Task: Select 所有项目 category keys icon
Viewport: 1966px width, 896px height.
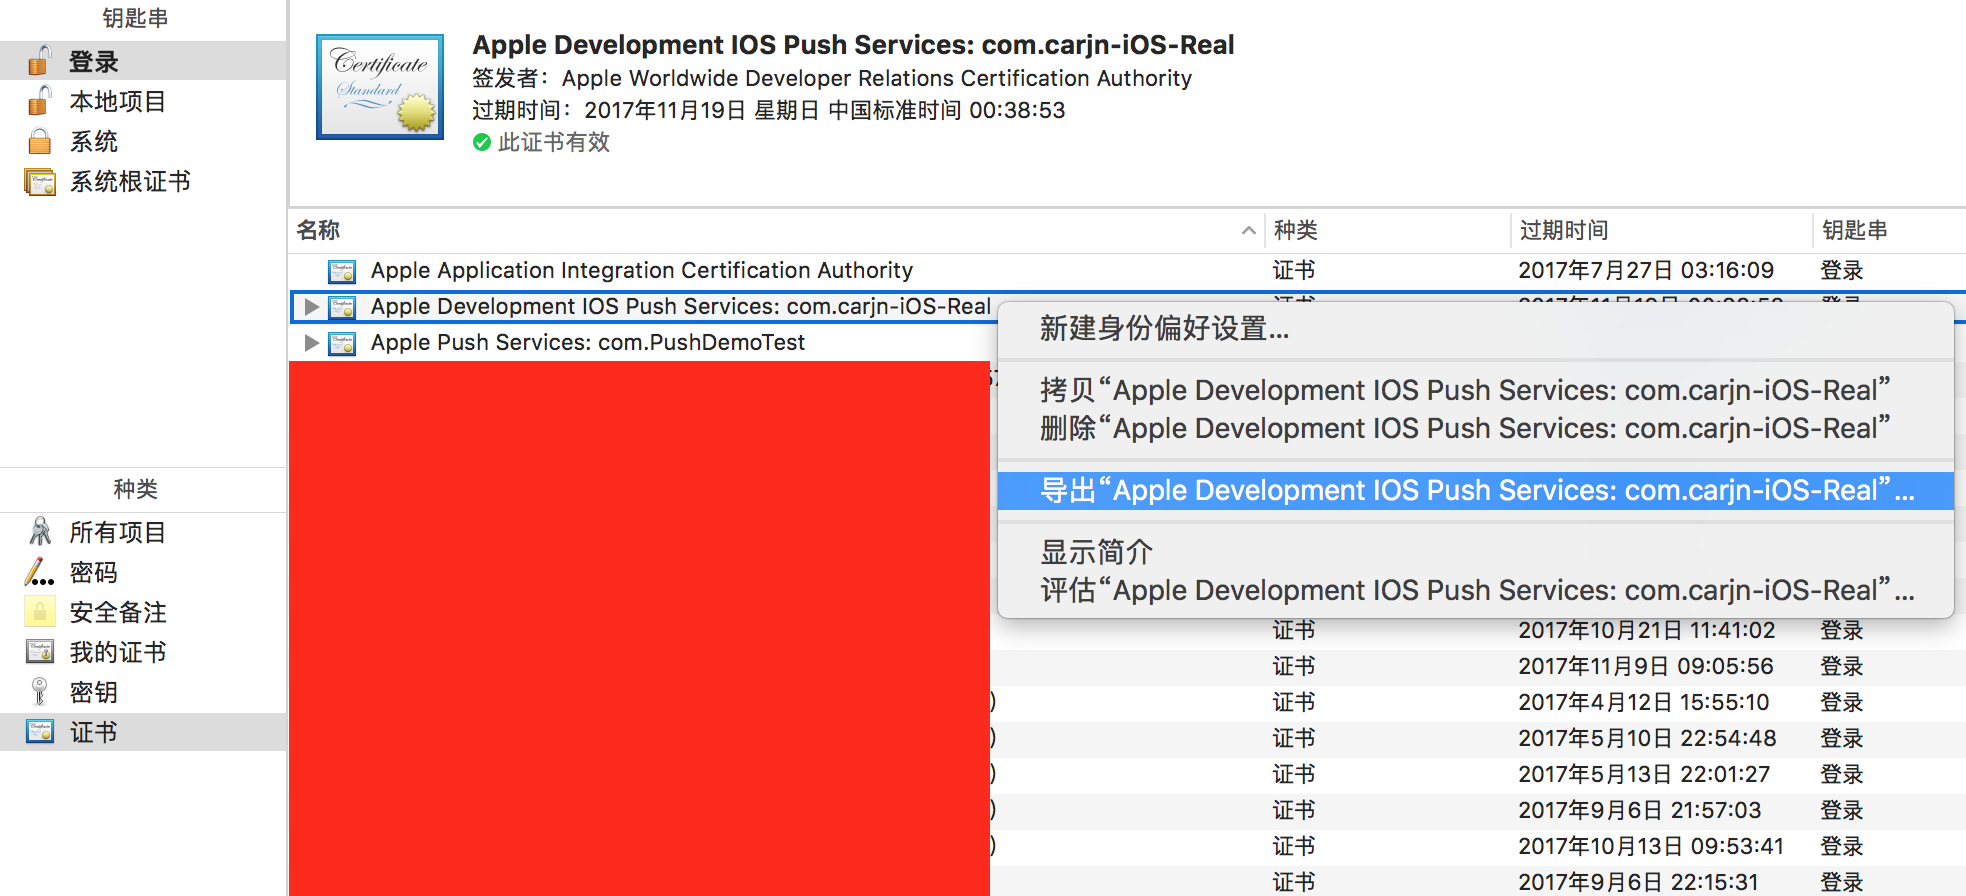Action: click(x=40, y=532)
